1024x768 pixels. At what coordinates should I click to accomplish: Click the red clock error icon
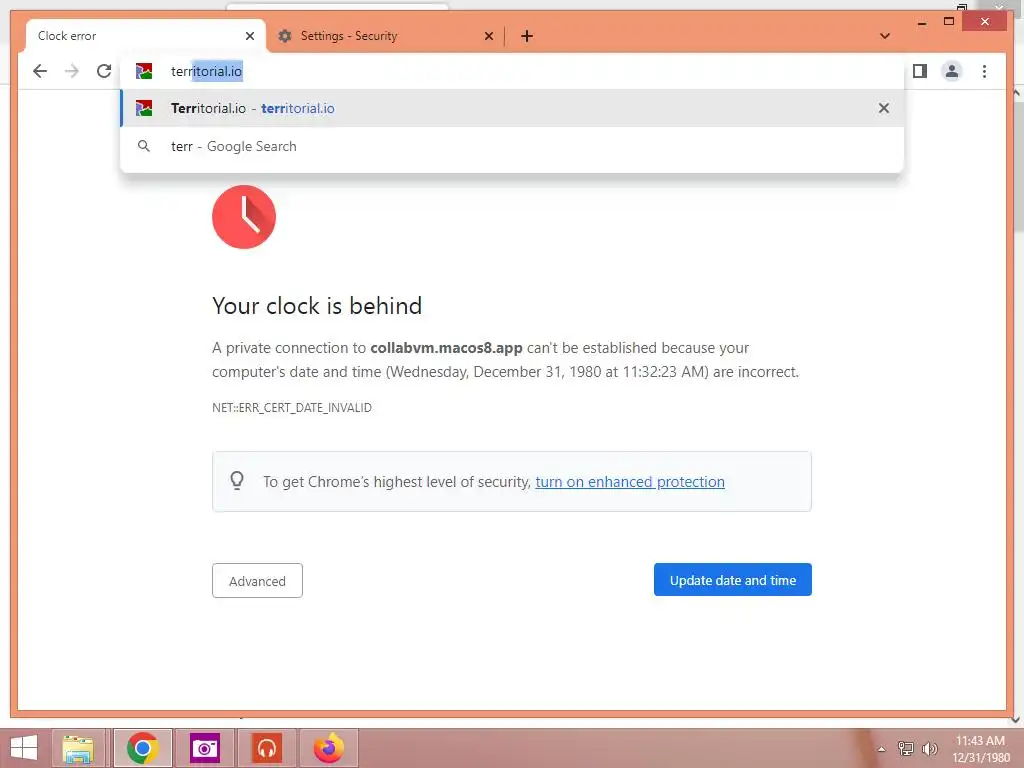pos(244,217)
